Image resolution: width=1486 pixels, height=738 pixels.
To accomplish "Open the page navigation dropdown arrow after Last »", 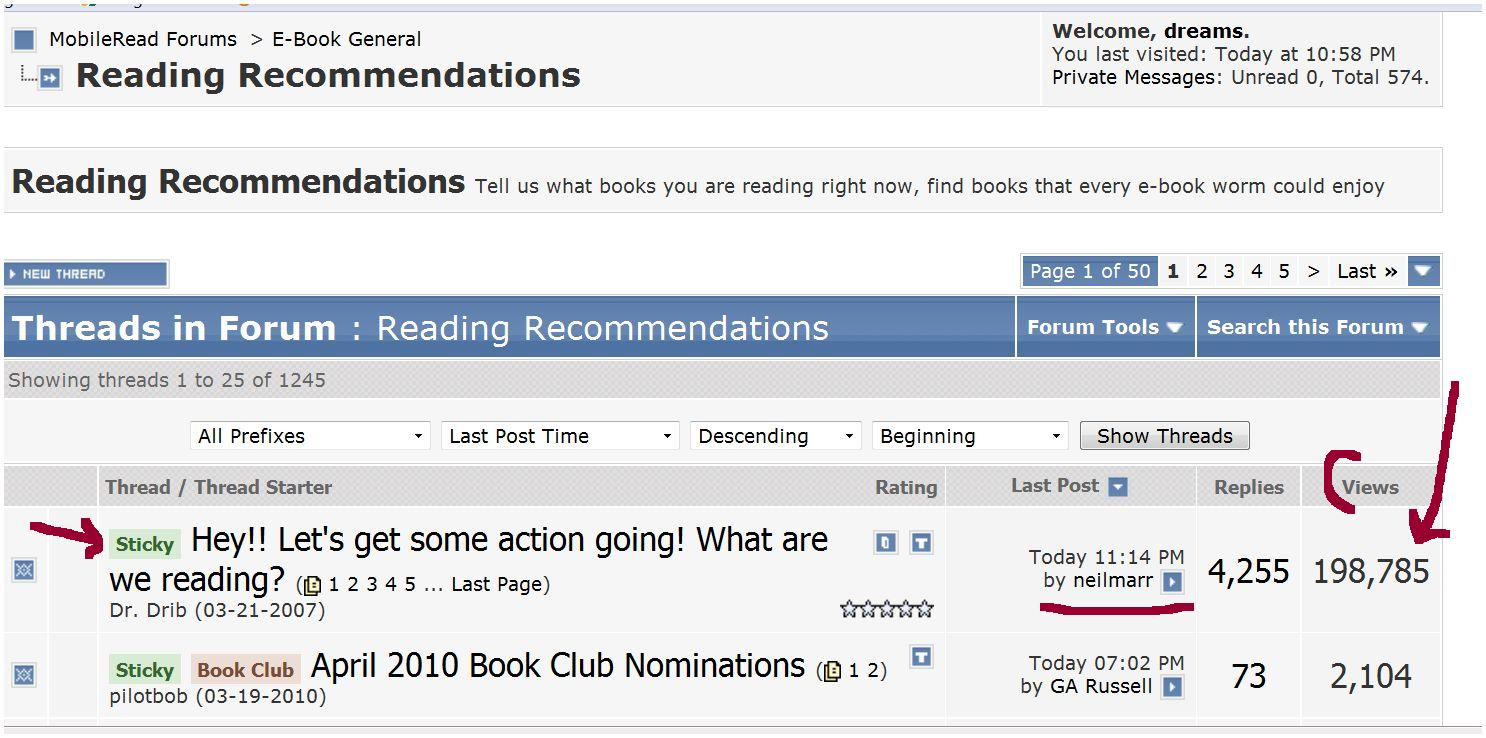I will click(x=1423, y=271).
